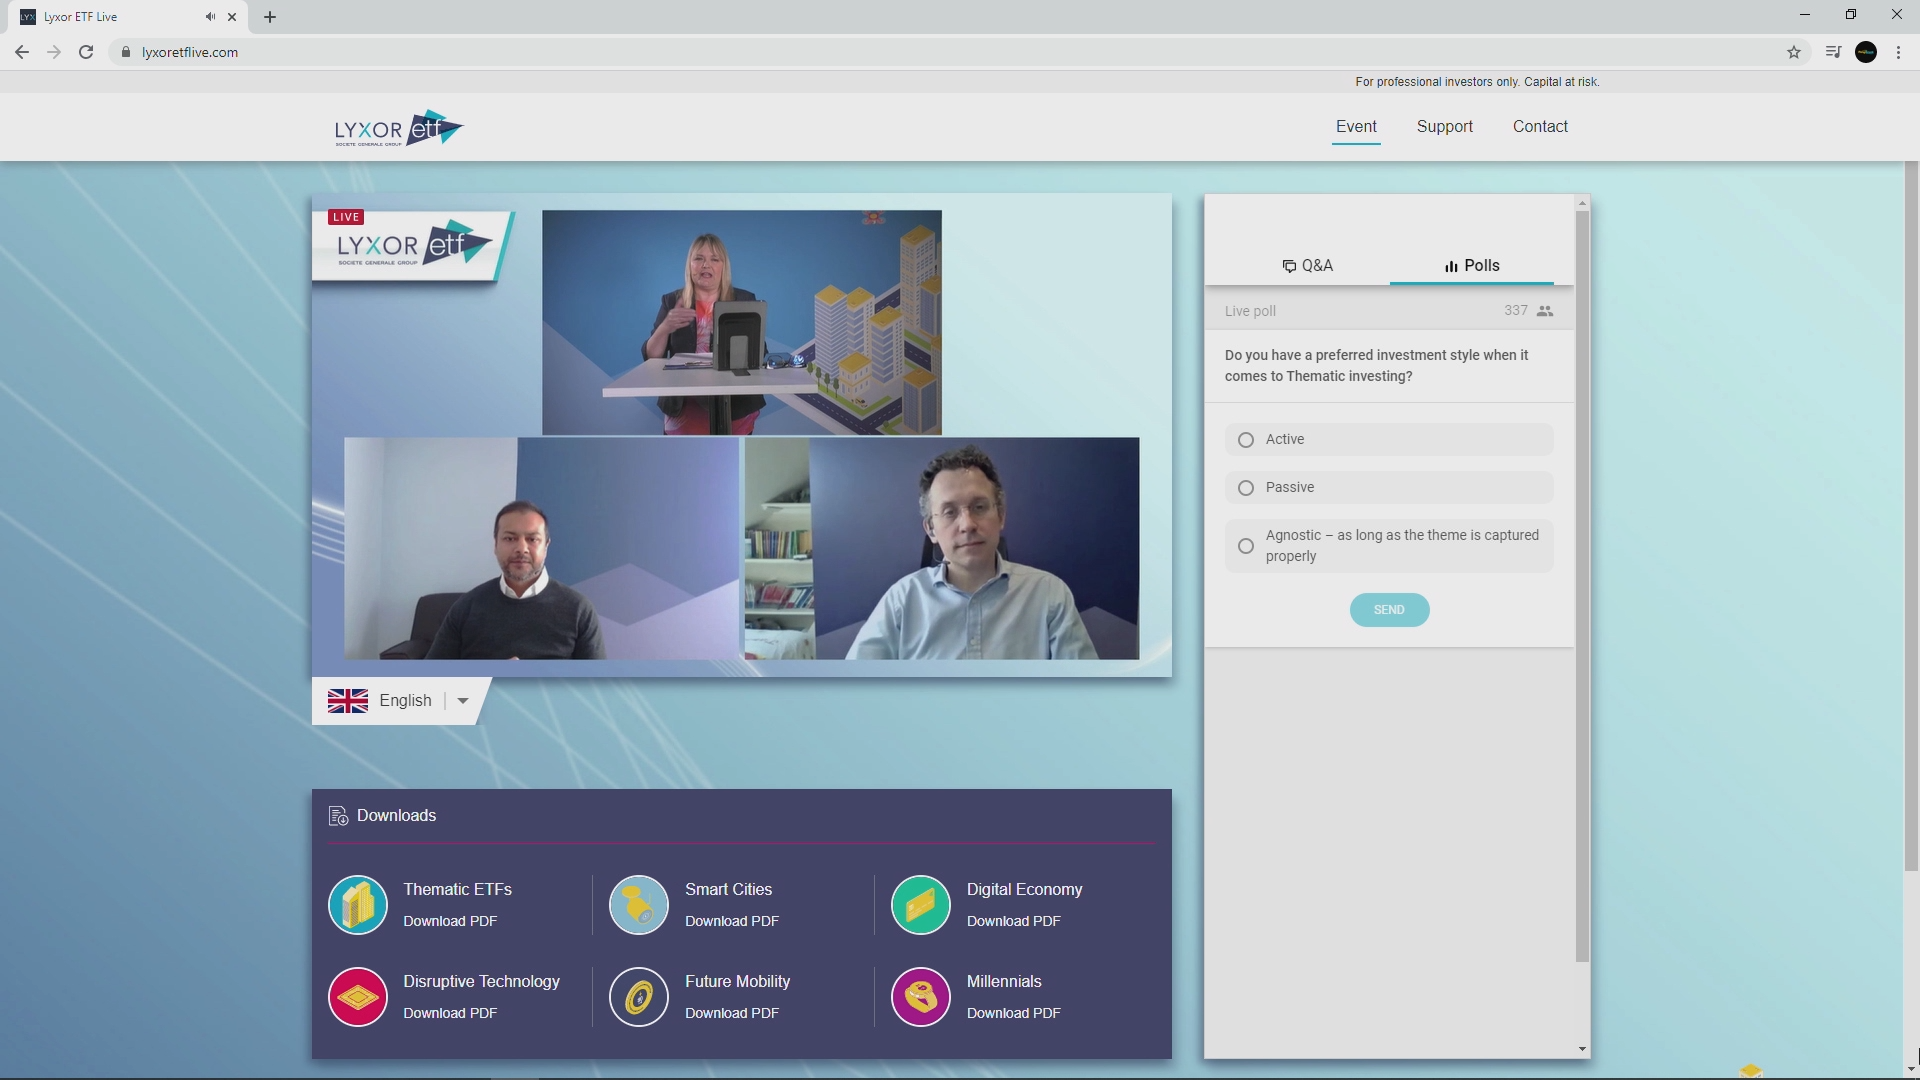Click the UK flag language icon
The width and height of the screenshot is (1920, 1080).
coord(348,701)
